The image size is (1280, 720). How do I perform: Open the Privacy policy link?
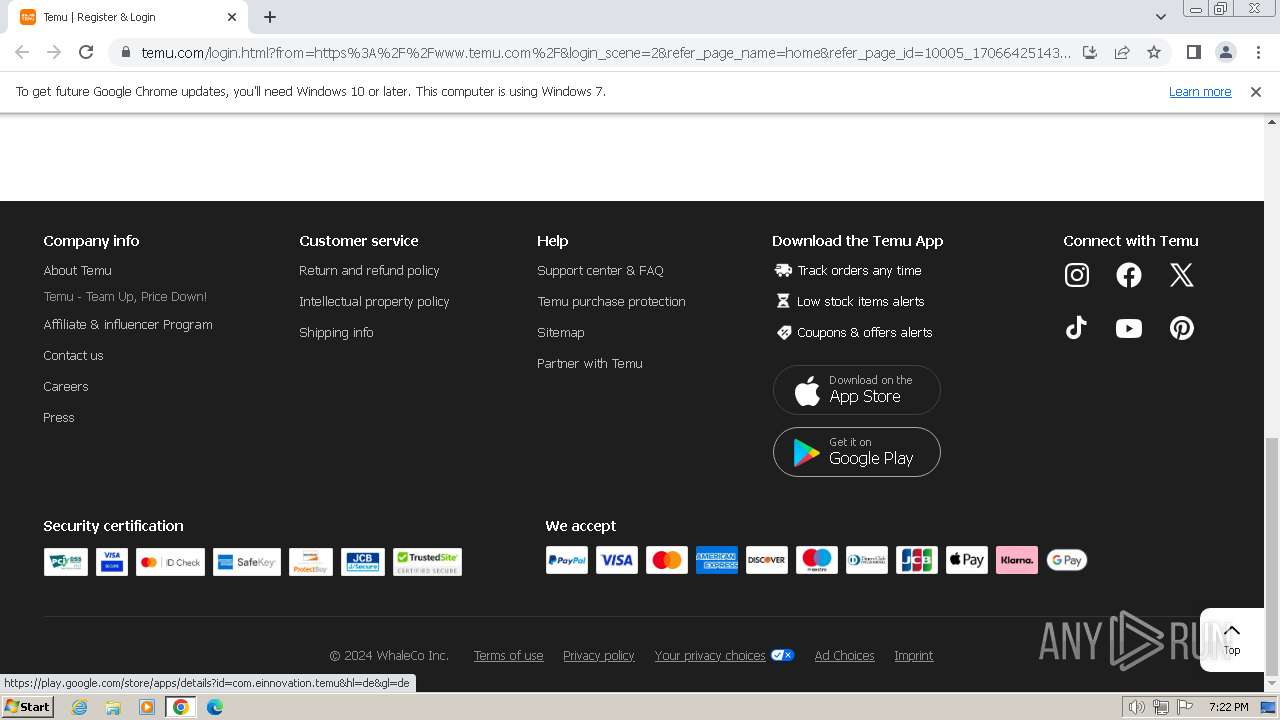(598, 656)
